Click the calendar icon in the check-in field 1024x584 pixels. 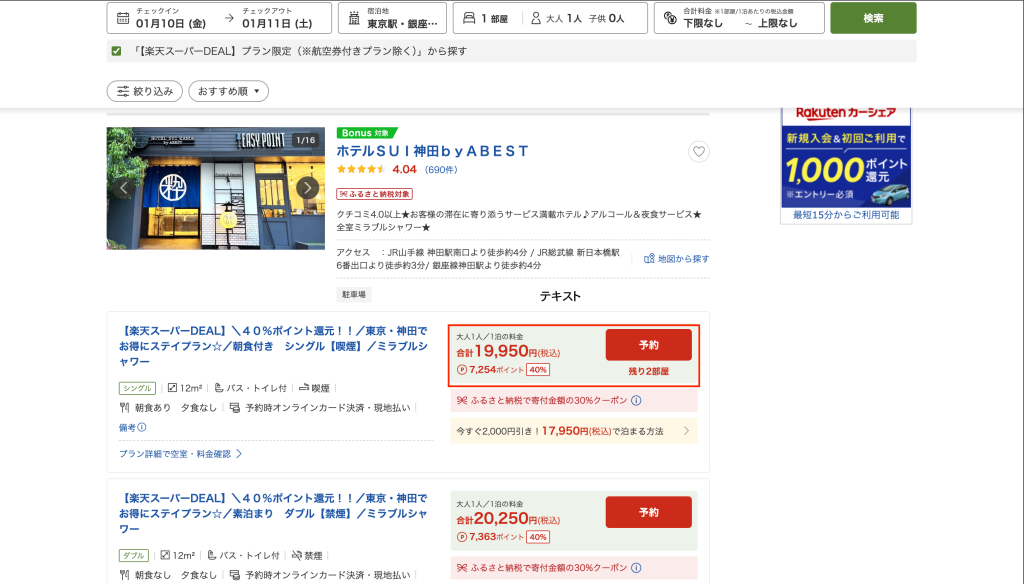pos(123,18)
